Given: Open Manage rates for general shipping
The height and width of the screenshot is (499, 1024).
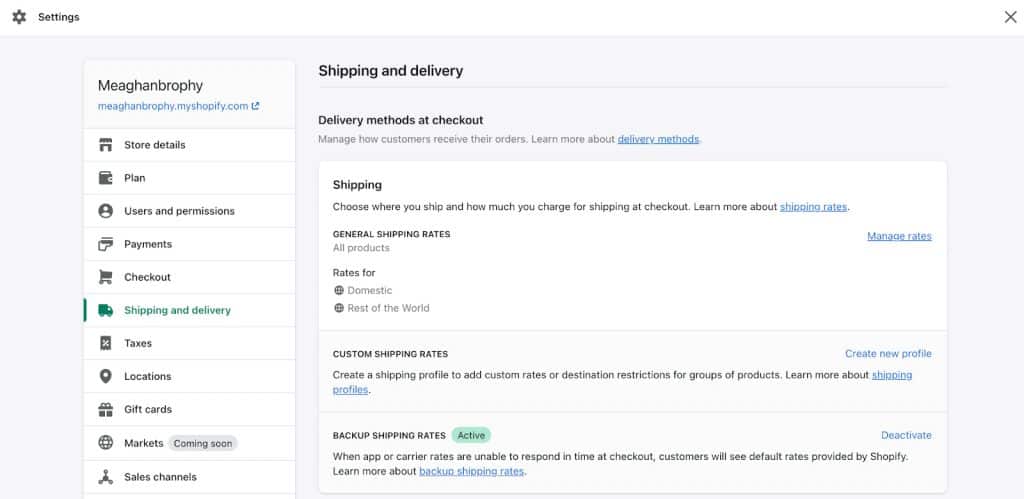Looking at the screenshot, I should click(x=899, y=236).
